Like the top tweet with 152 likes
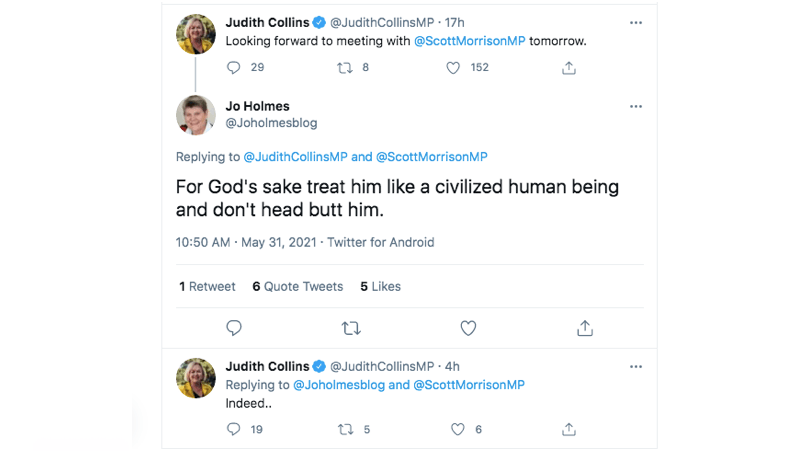Viewport: 810px width, 451px height. point(453,68)
